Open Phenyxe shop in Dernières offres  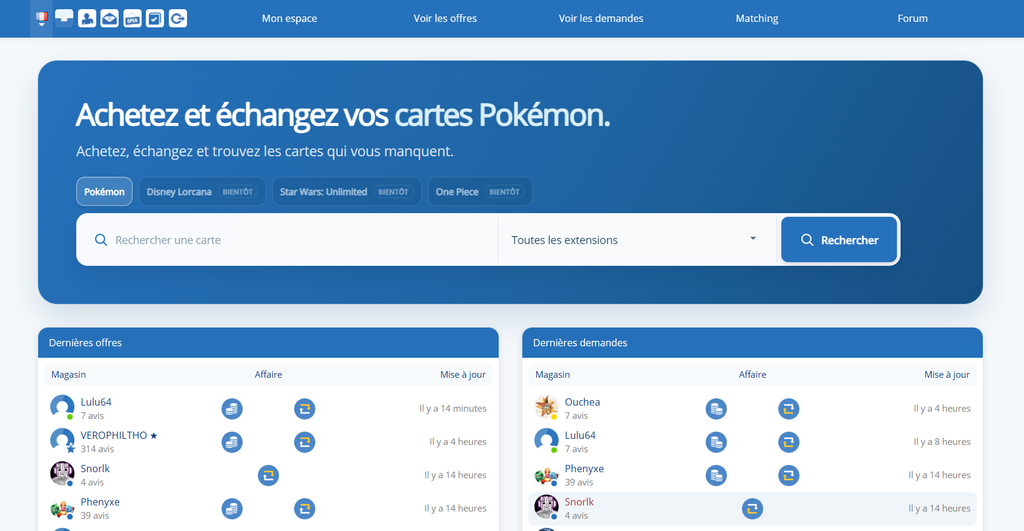[100, 502]
